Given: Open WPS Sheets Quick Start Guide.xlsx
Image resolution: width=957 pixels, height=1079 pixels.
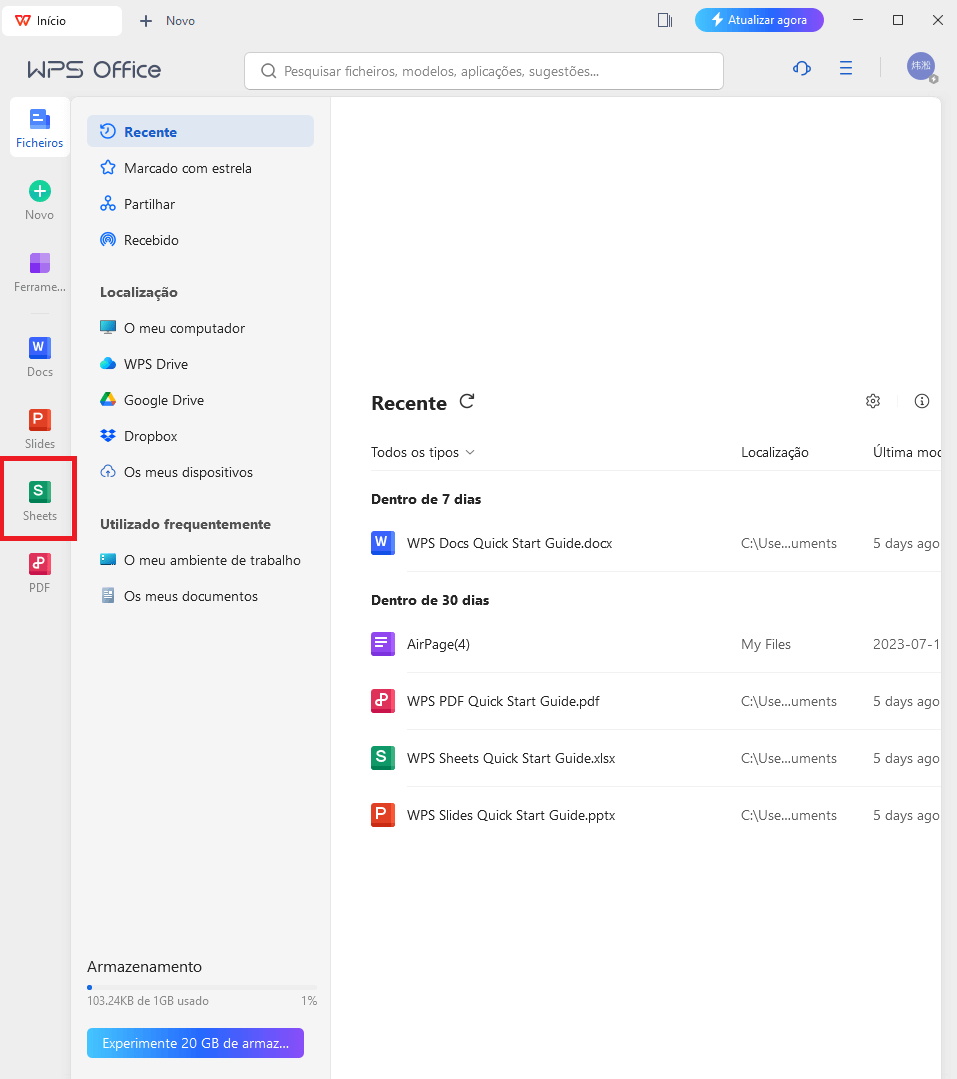Looking at the screenshot, I should [x=510, y=758].
